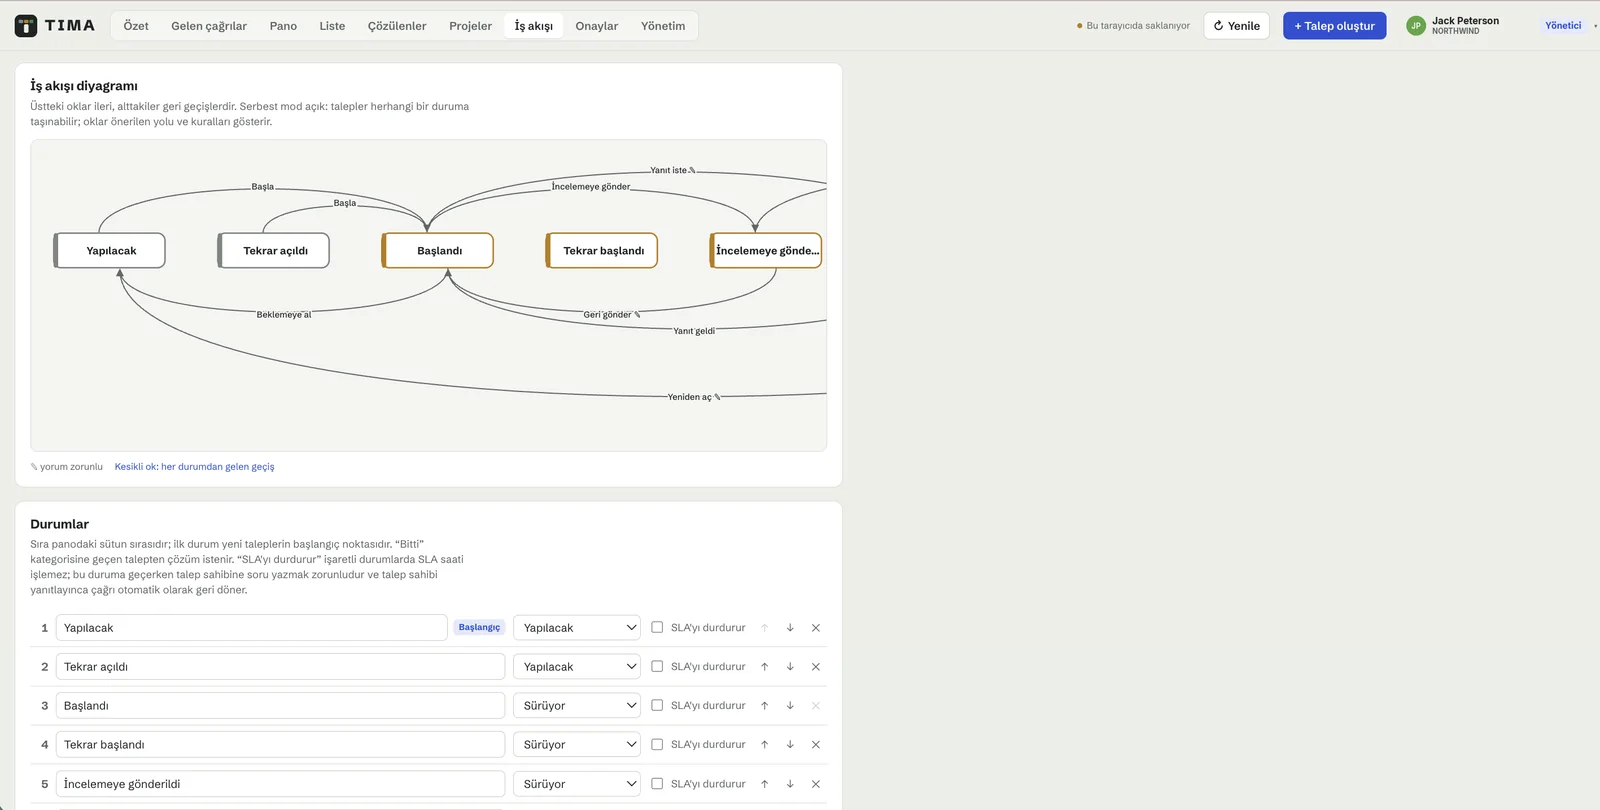The image size is (1600, 810).
Task: Click the TIMA logo icon
Action: 26,26
